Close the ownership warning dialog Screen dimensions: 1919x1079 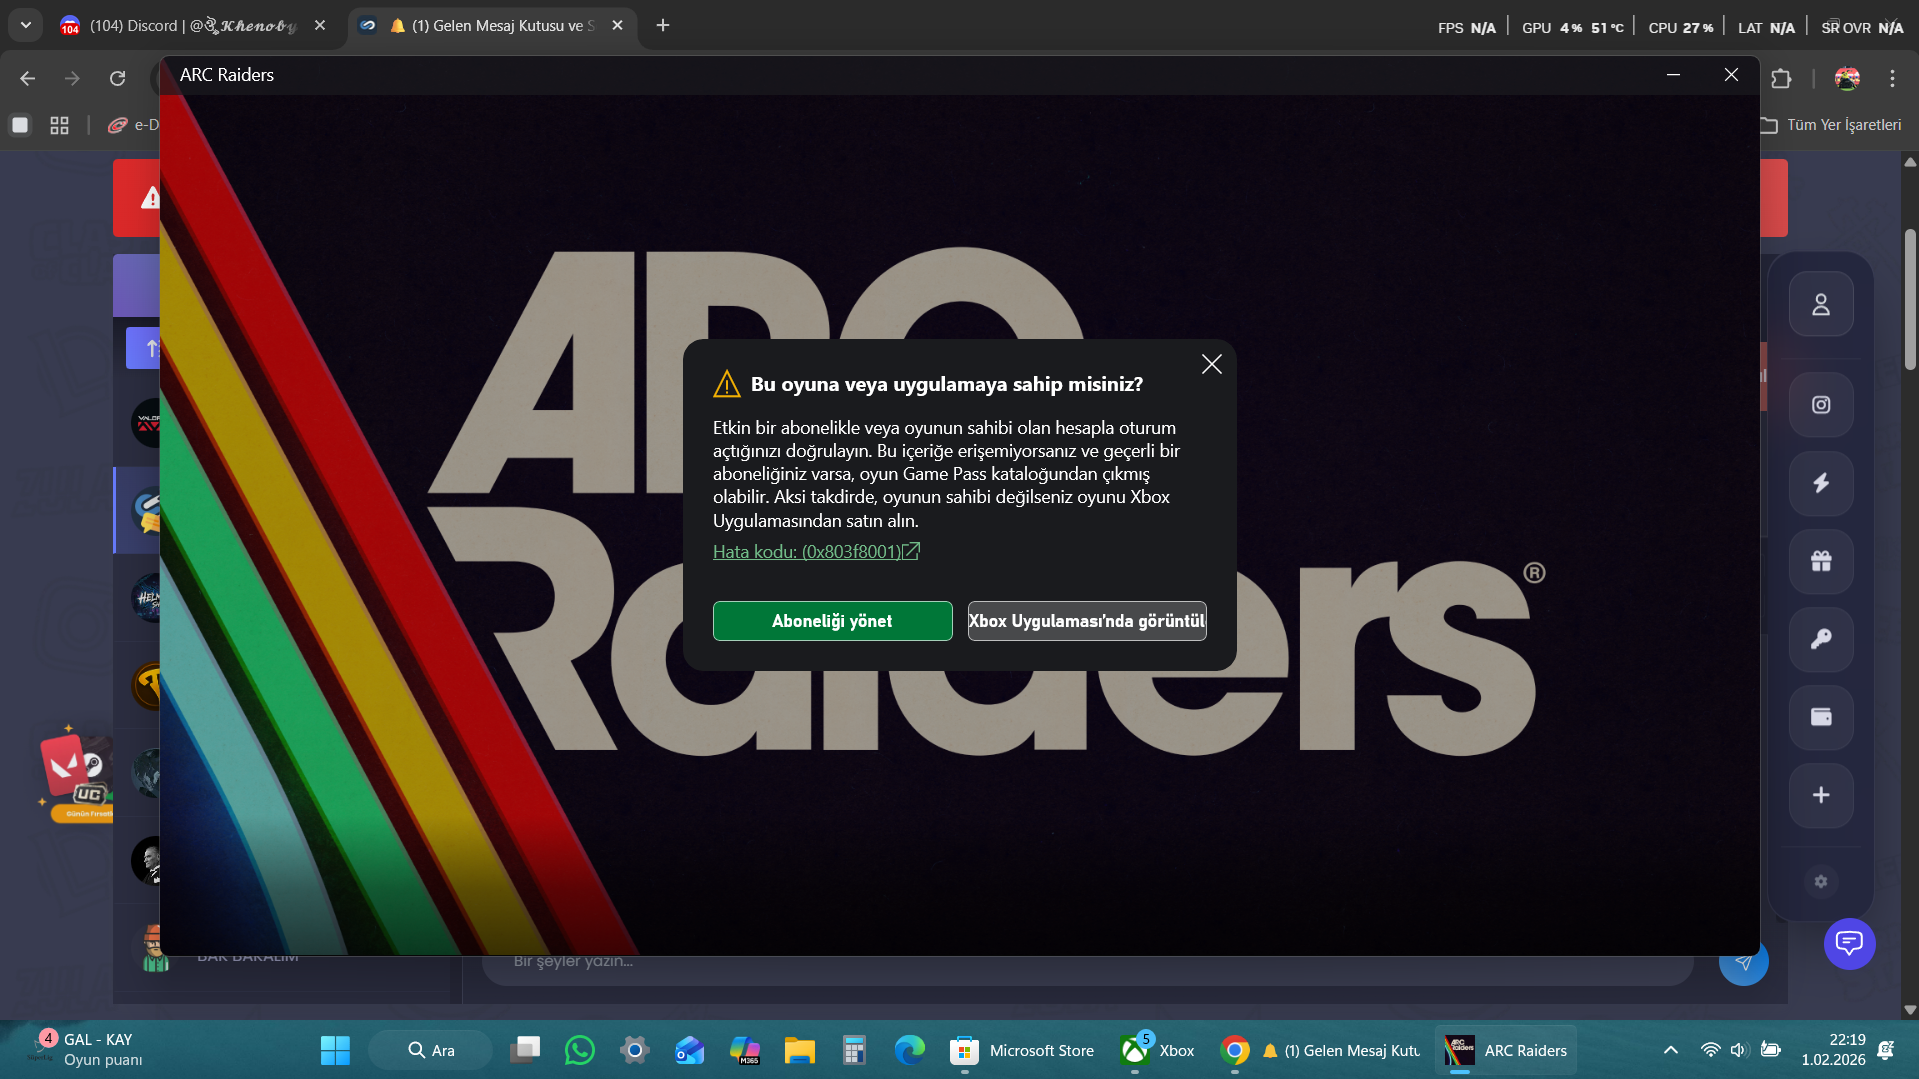coord(1211,364)
